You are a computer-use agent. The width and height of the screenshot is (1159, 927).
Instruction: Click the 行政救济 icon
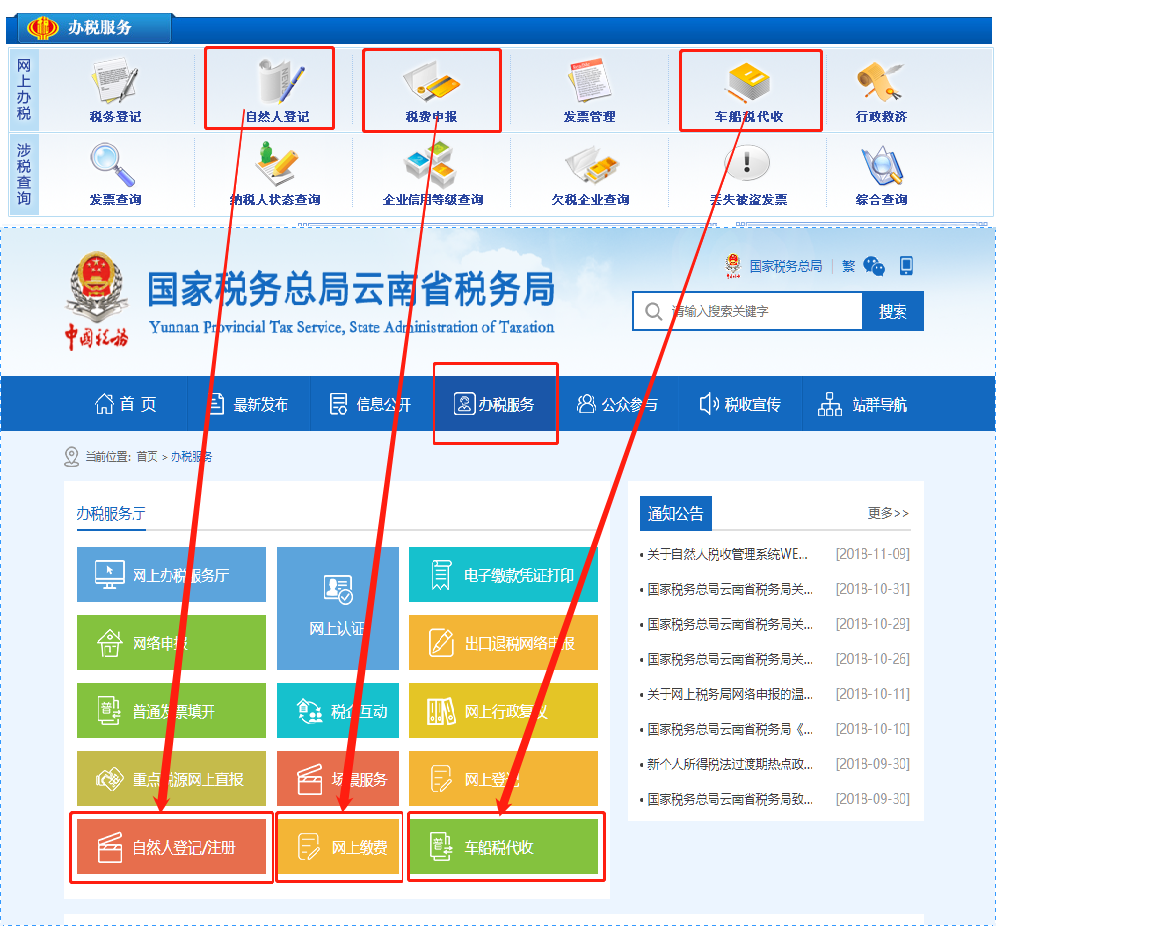[x=881, y=90]
